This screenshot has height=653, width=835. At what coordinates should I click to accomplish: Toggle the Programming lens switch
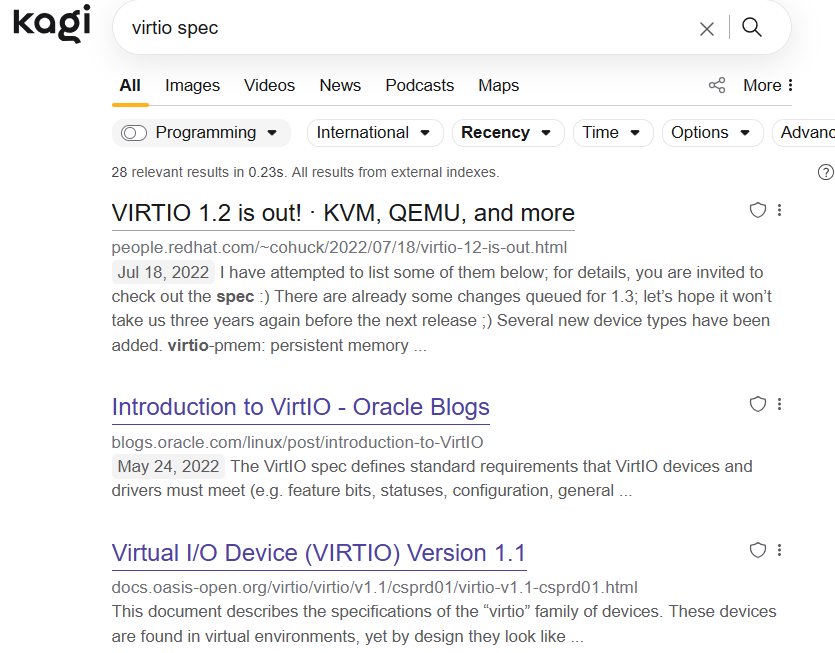click(x=134, y=133)
